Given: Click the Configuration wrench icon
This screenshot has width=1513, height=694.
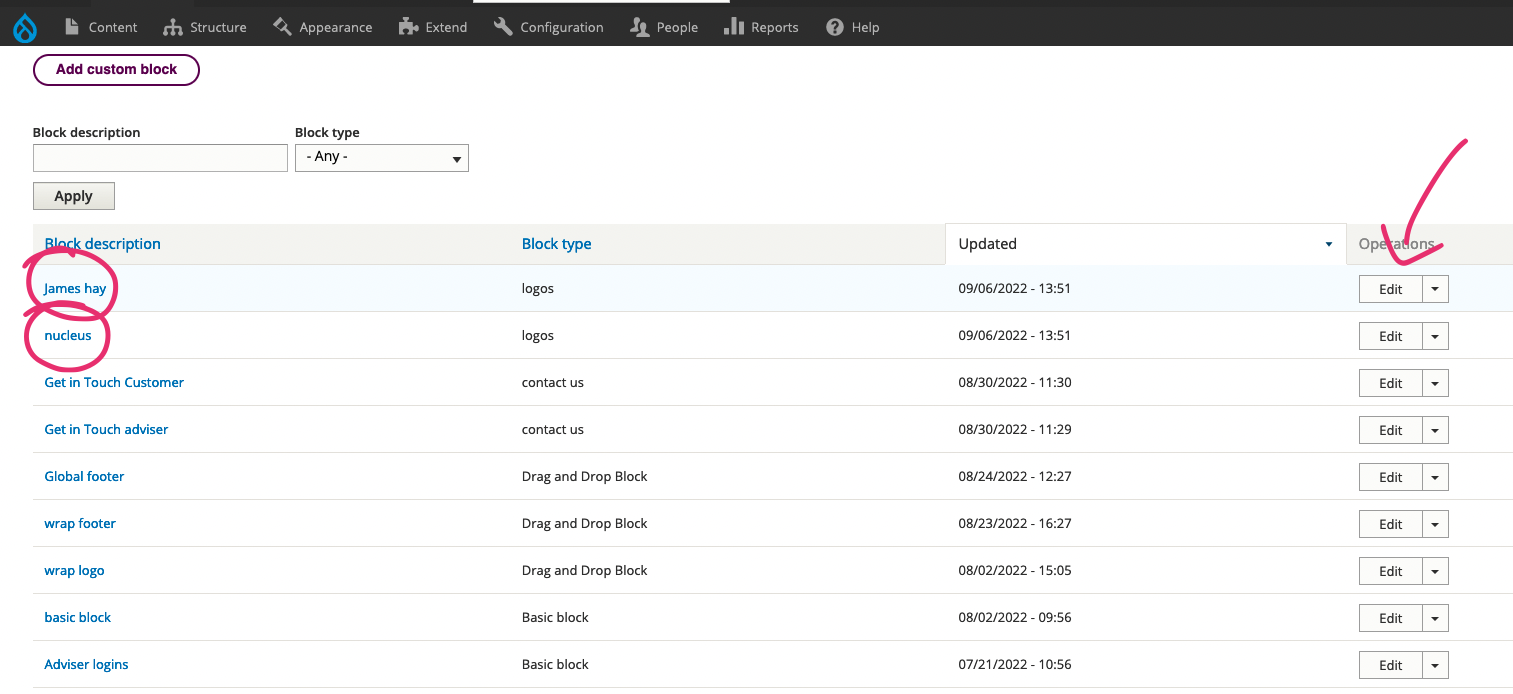Looking at the screenshot, I should 503,27.
